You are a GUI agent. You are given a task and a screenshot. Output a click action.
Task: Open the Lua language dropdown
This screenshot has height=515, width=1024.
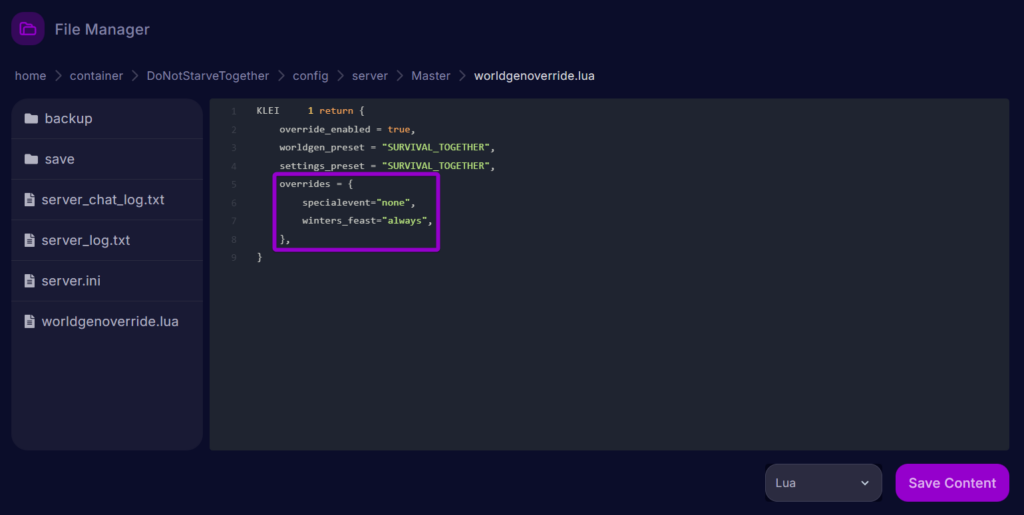pos(822,483)
